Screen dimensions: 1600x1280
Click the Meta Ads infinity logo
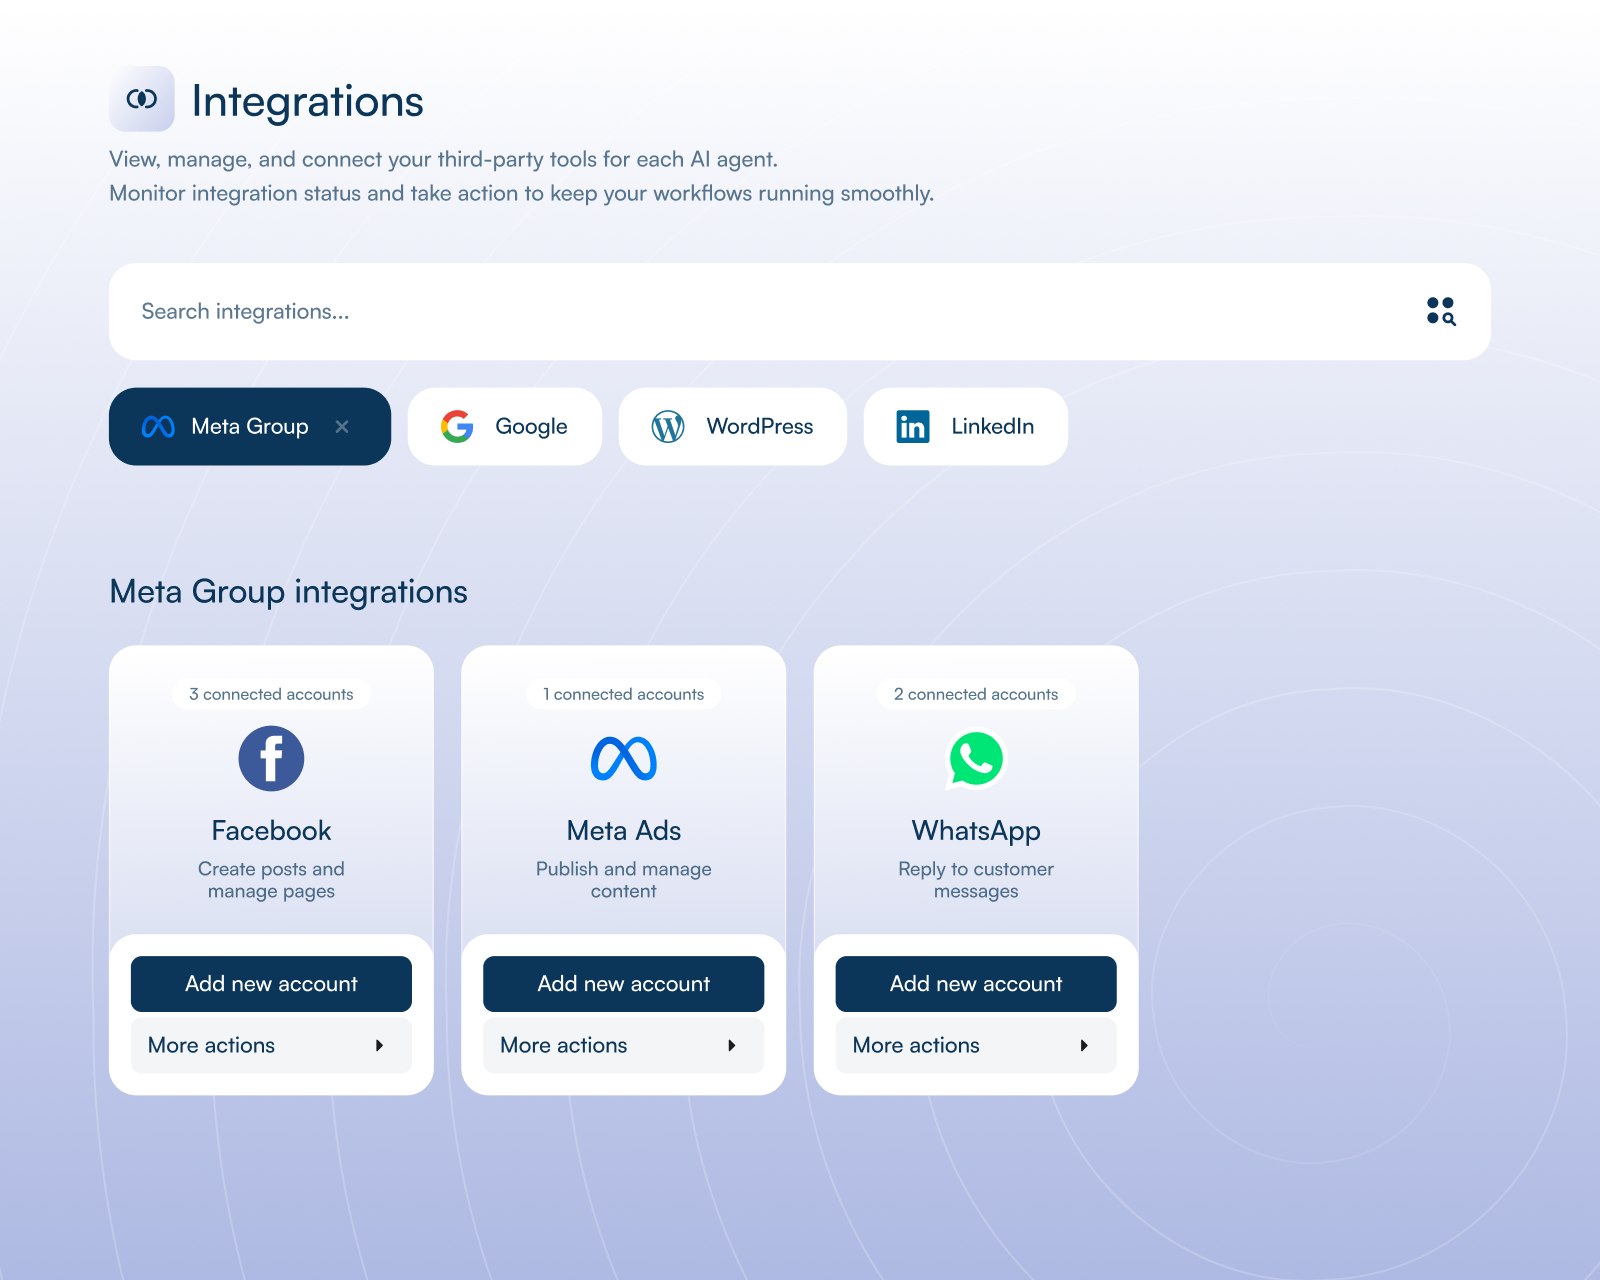point(623,757)
